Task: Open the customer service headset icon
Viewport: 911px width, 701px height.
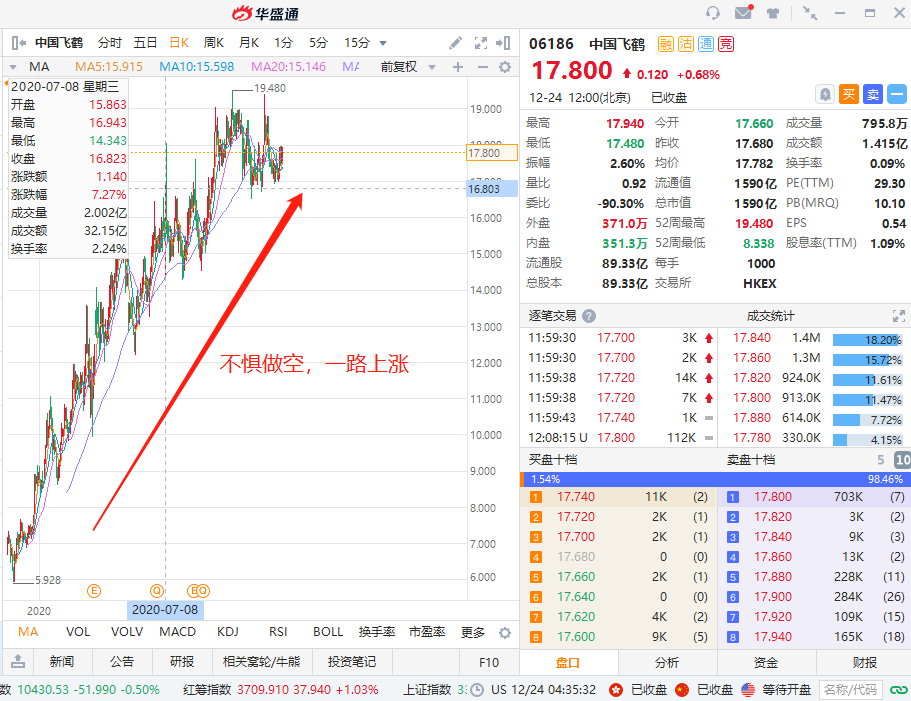Action: [x=712, y=13]
